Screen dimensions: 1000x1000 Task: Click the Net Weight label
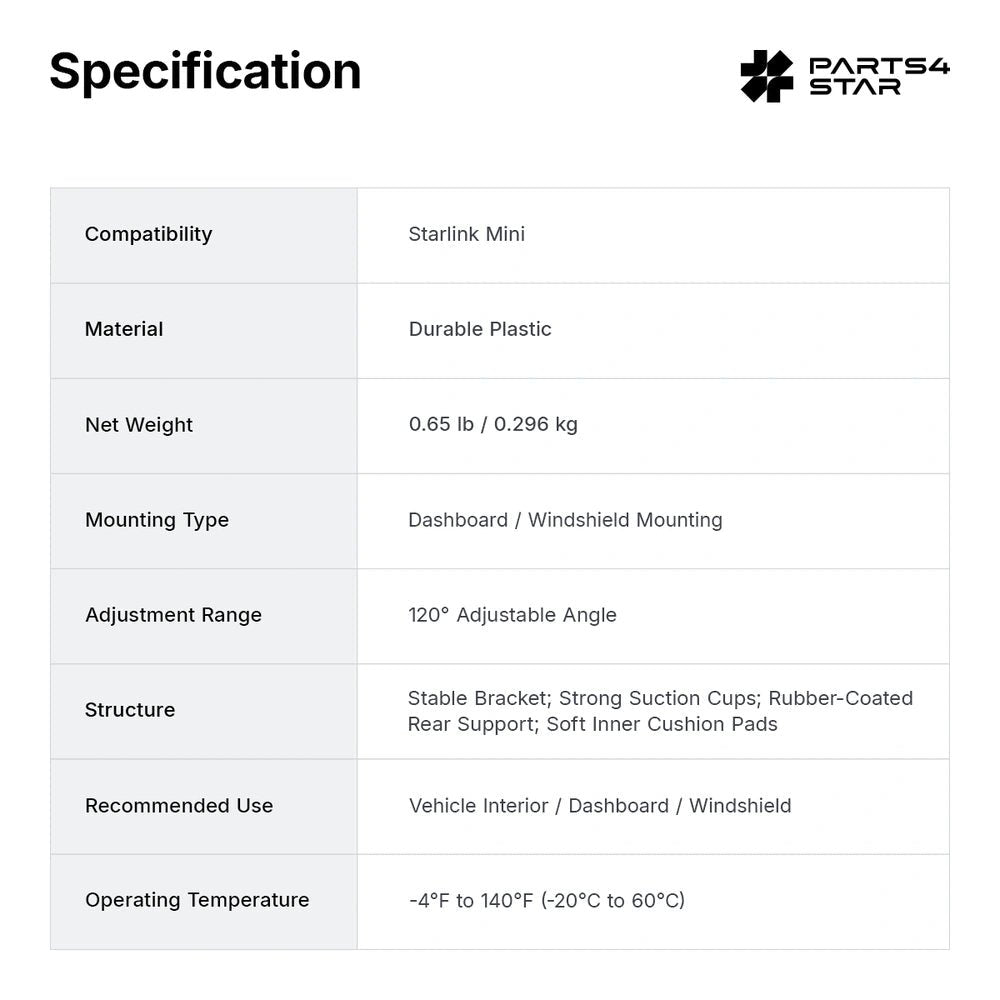[x=139, y=425]
